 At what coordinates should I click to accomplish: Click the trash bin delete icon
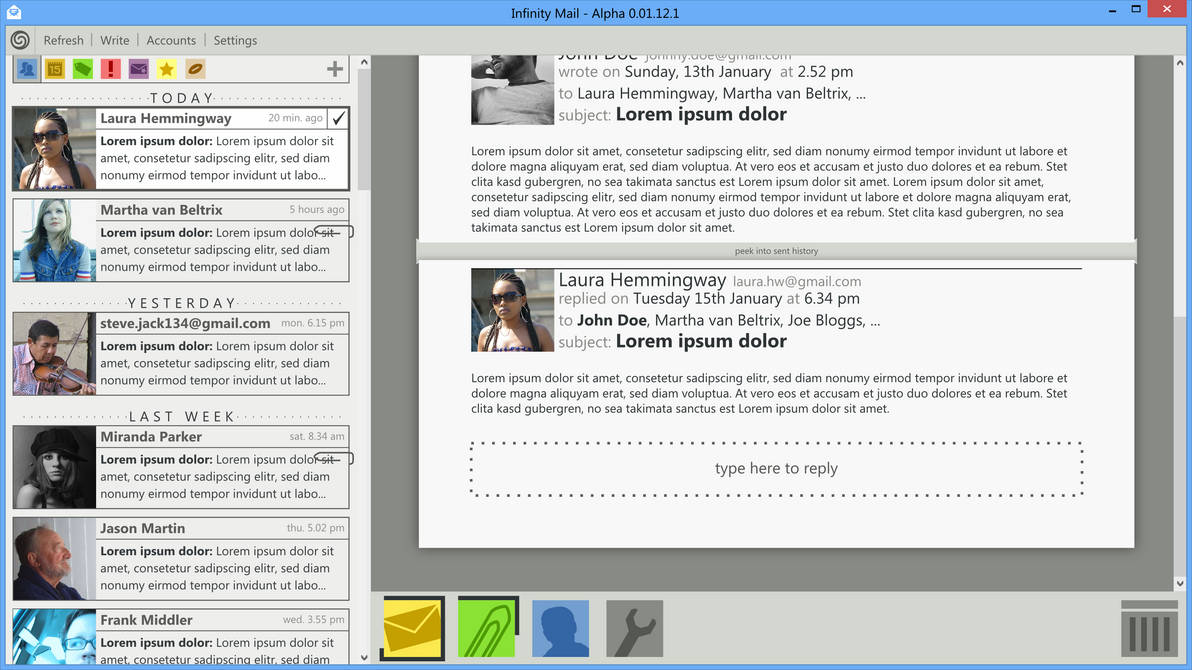[x=1149, y=628]
